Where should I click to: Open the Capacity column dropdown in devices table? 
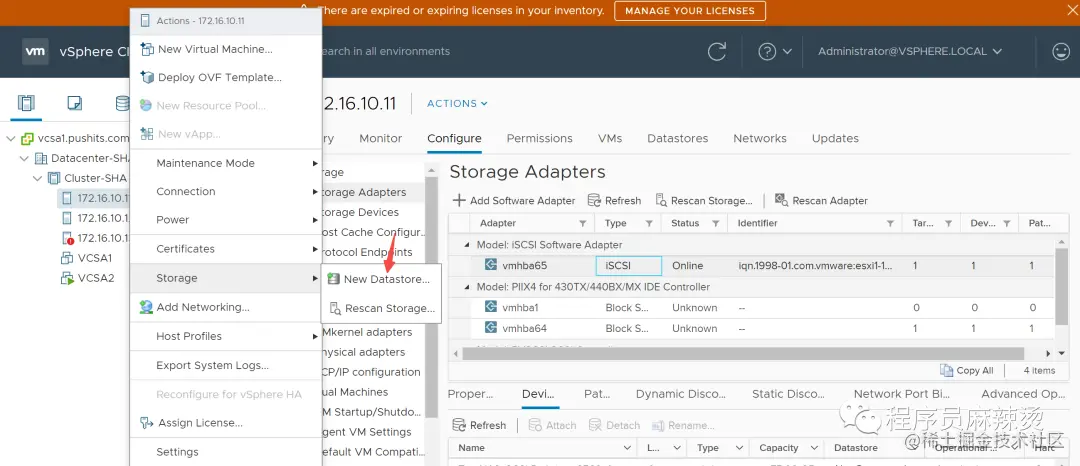(x=814, y=447)
